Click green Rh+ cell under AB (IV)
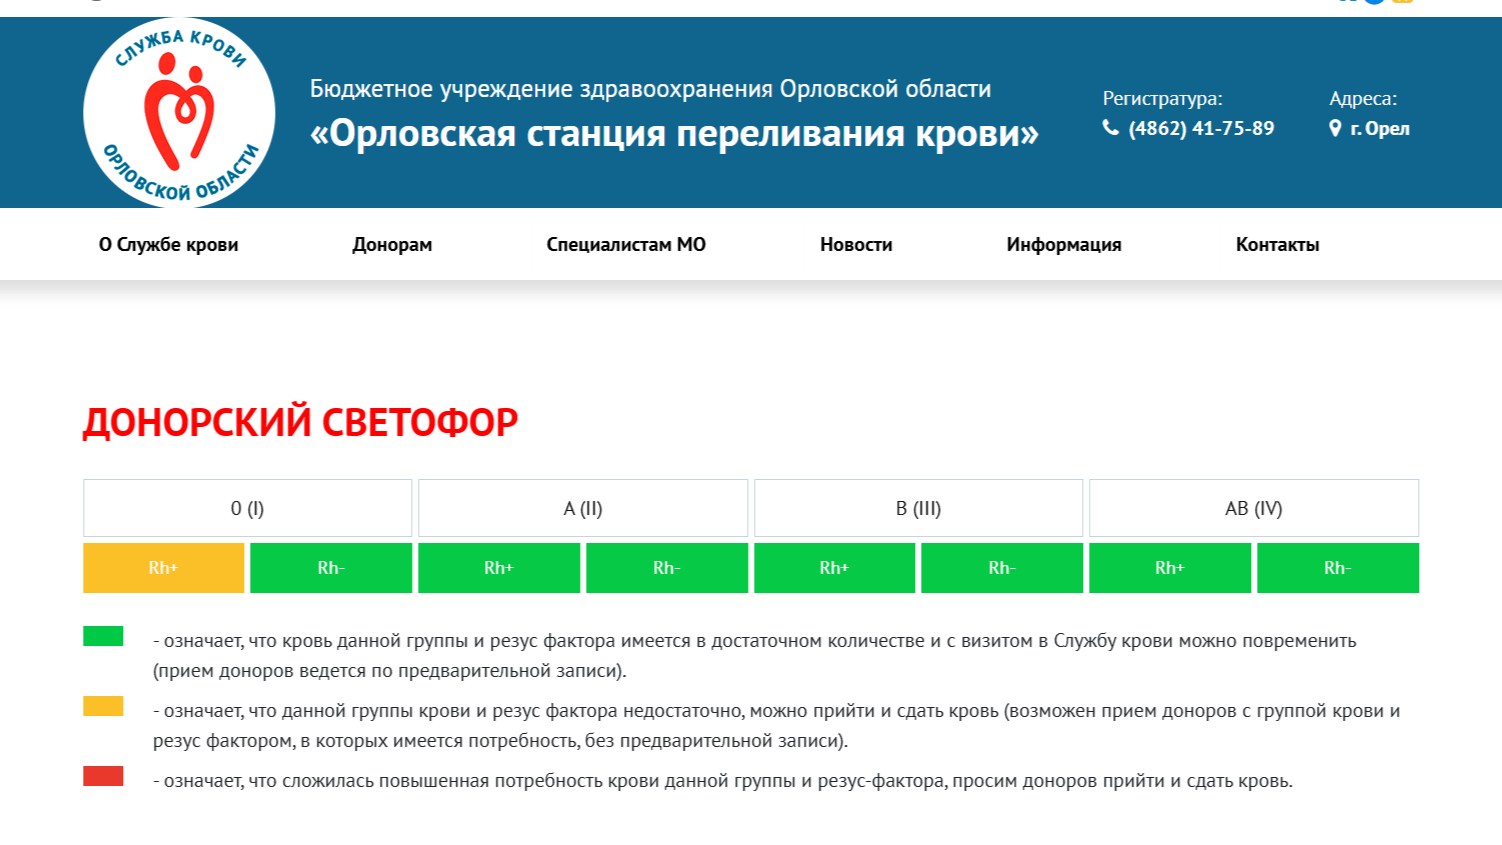1502x845 pixels. coord(1170,568)
